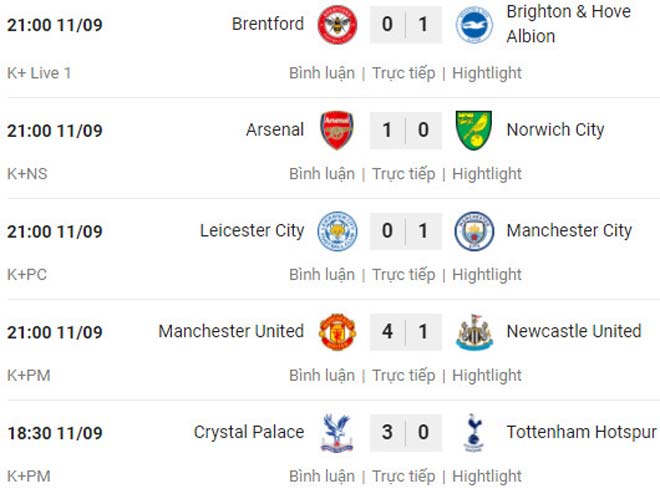Click the Manchester City crest
Viewport: 660px width, 499px height.
click(x=474, y=231)
